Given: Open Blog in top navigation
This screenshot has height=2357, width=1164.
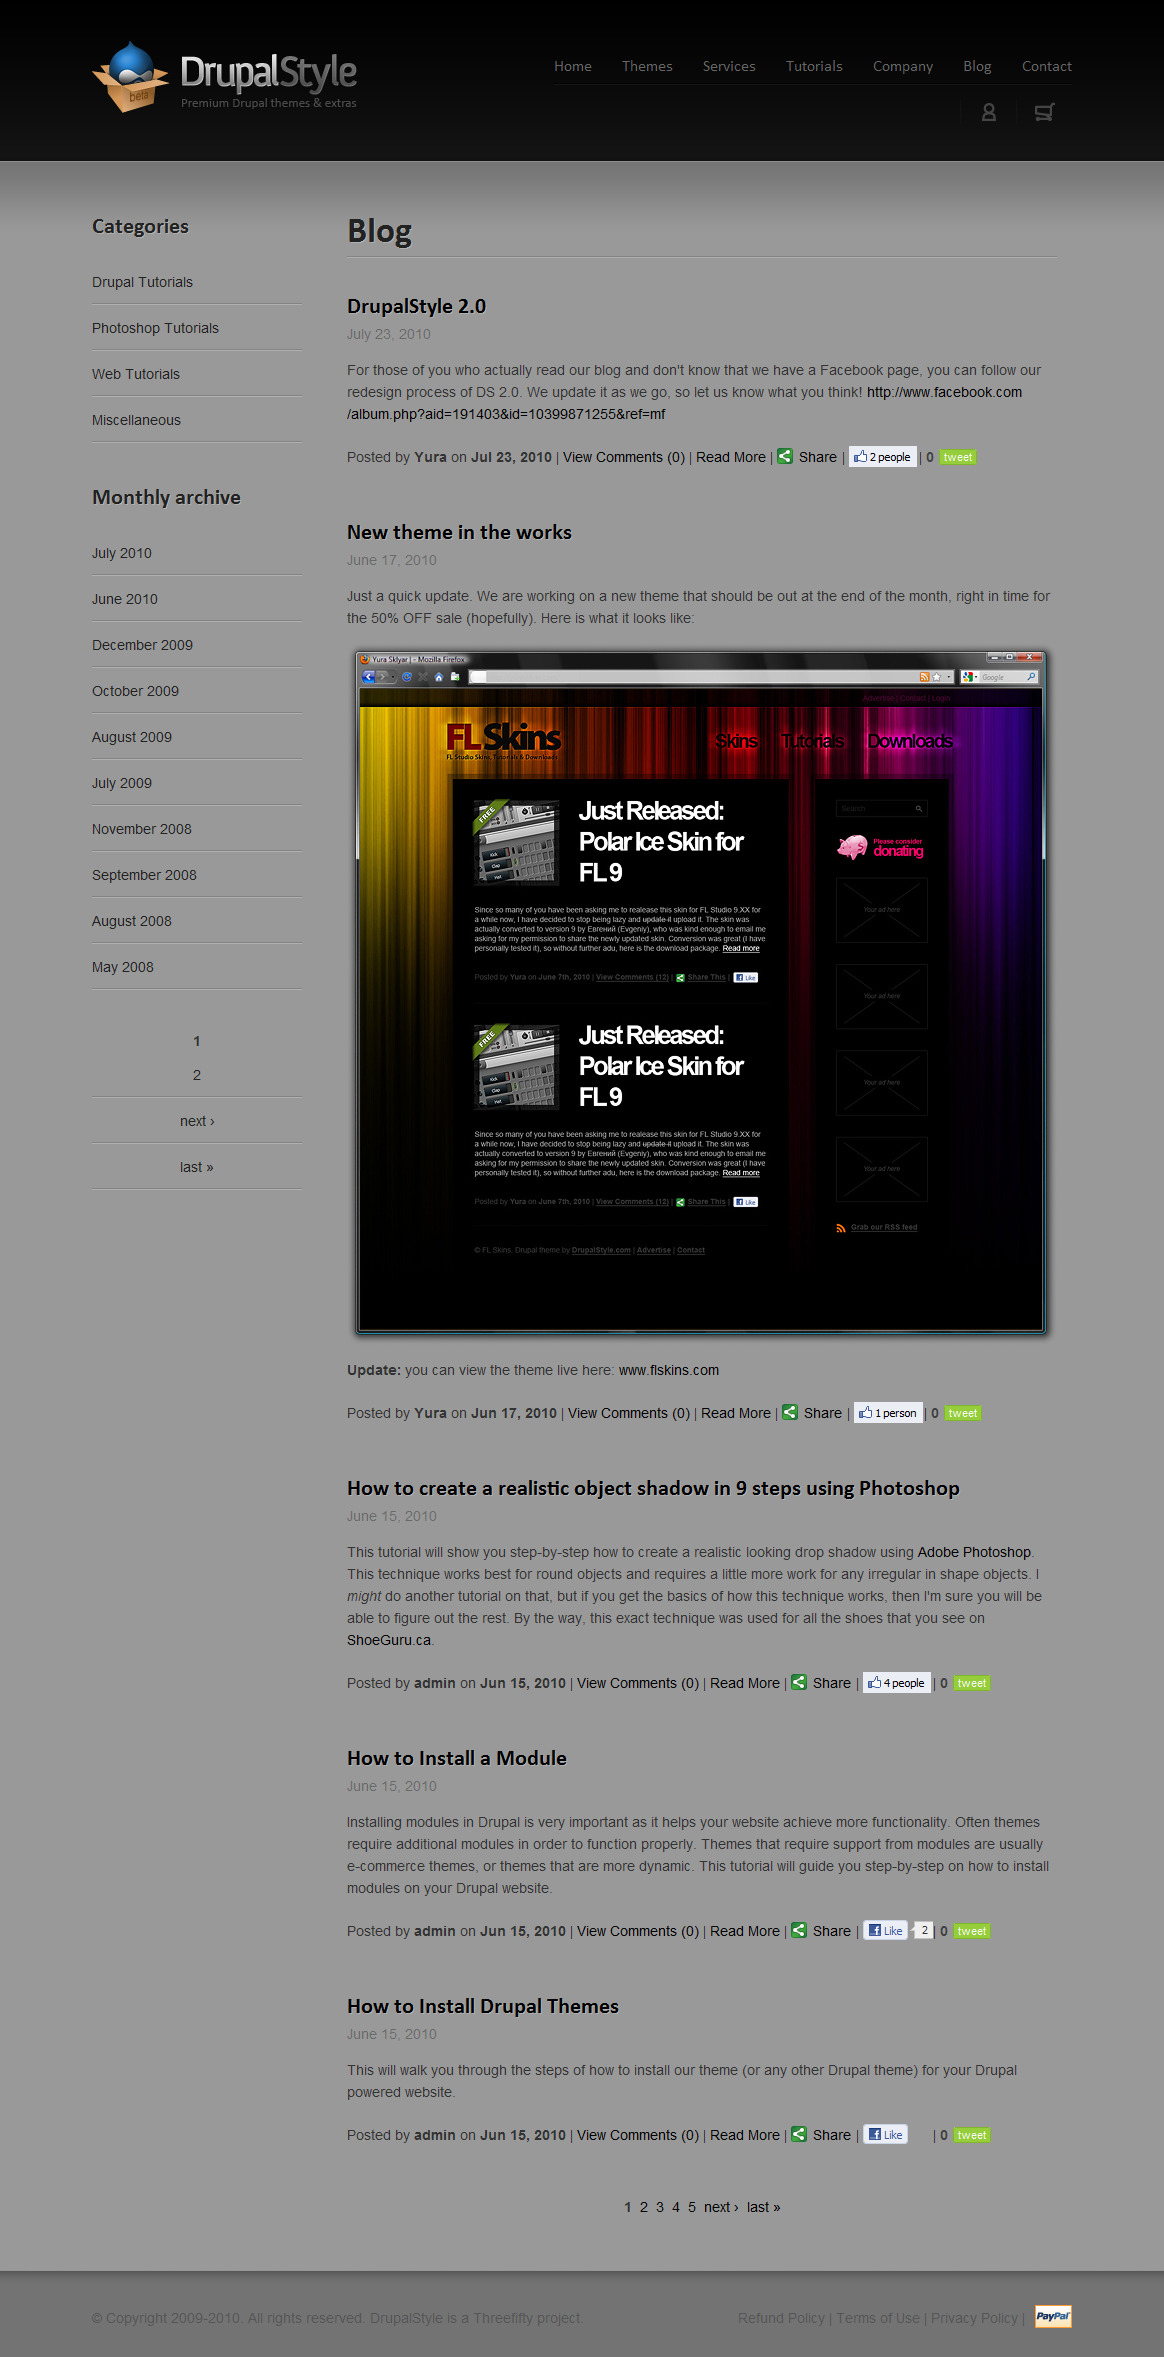Looking at the screenshot, I should click(977, 66).
